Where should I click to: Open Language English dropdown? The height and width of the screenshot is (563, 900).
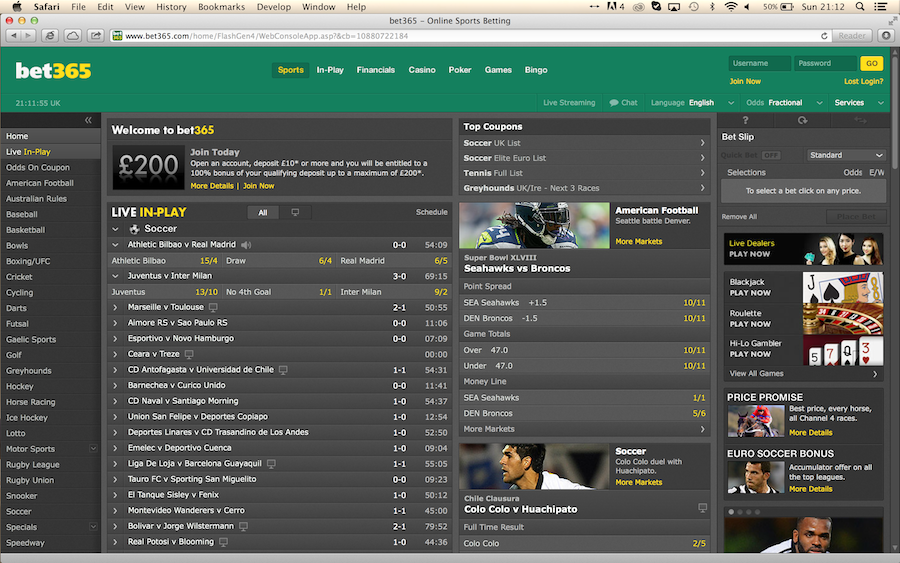[692, 103]
